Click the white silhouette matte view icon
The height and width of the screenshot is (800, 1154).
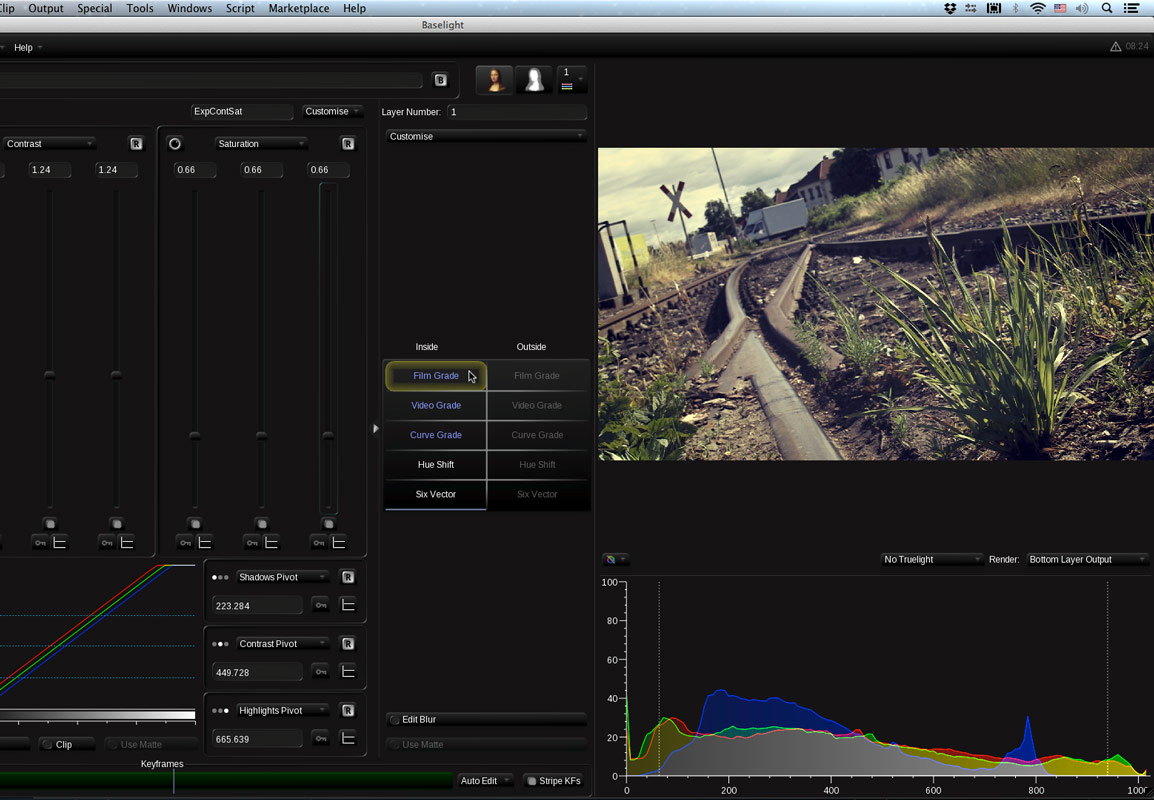(534, 80)
